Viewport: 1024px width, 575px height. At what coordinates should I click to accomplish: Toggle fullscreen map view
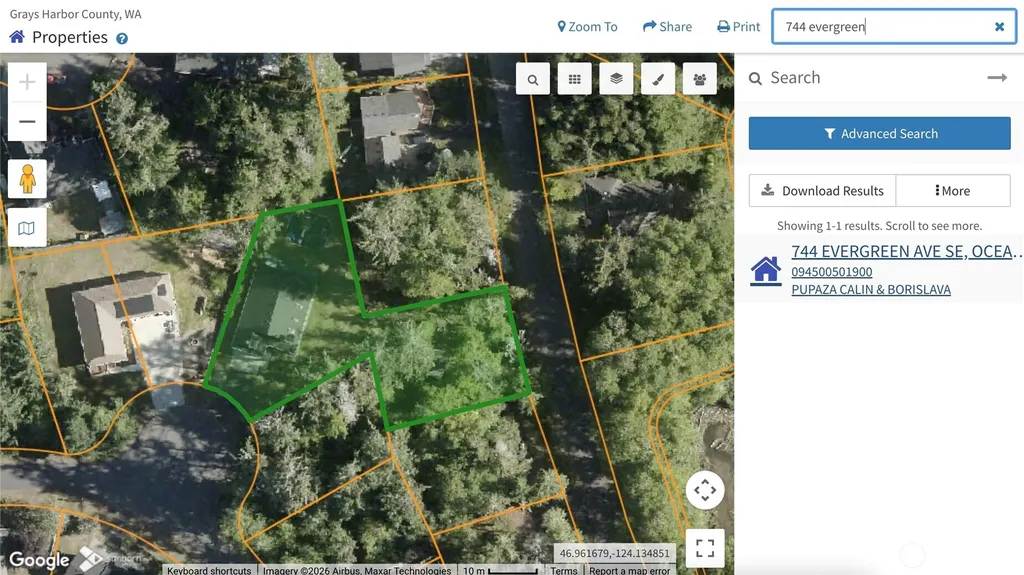[x=705, y=548]
